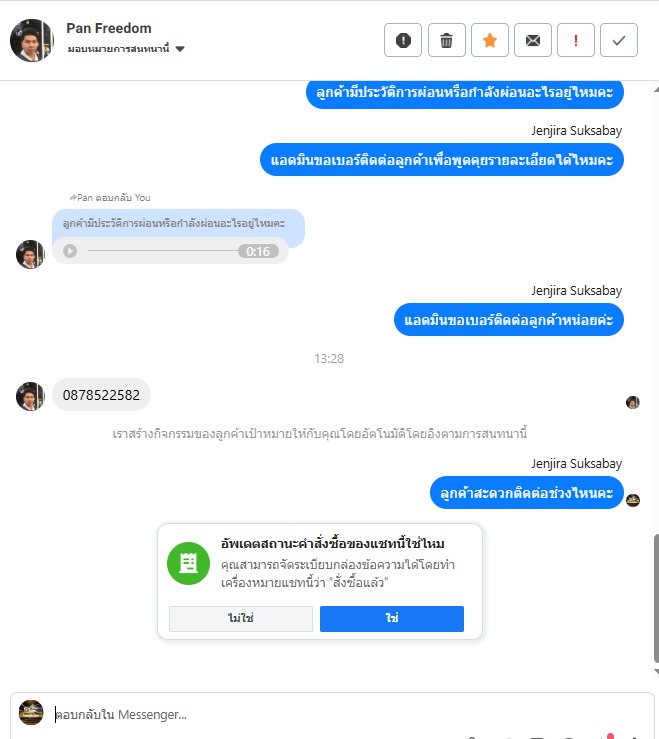Click scrollbar down arrow in chat
The height and width of the screenshot is (739, 659).
(656, 672)
